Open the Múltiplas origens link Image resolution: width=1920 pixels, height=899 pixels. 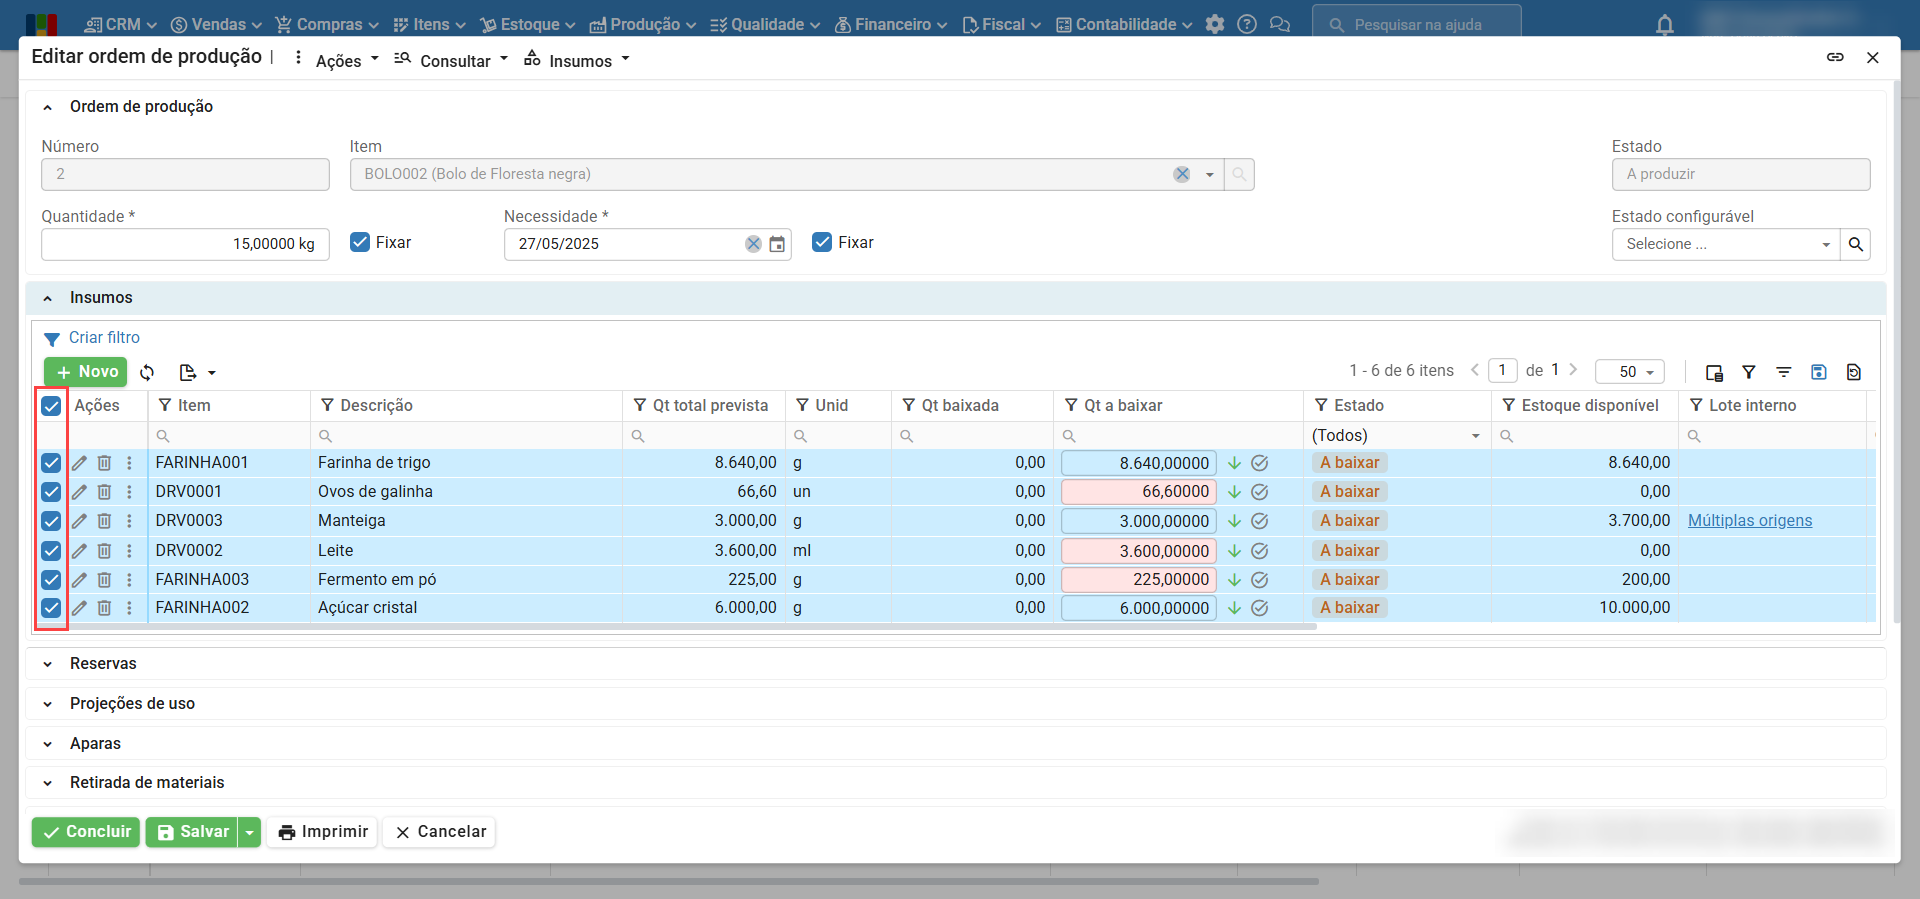click(x=1749, y=521)
